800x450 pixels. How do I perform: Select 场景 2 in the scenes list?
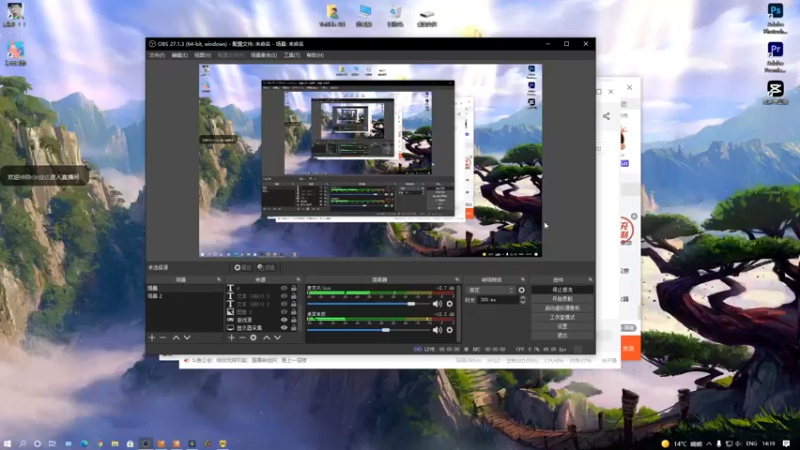185,296
